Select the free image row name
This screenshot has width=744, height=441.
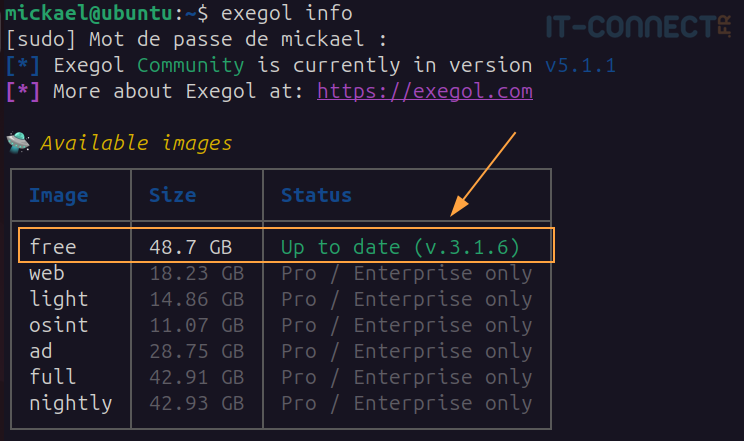tap(53, 247)
